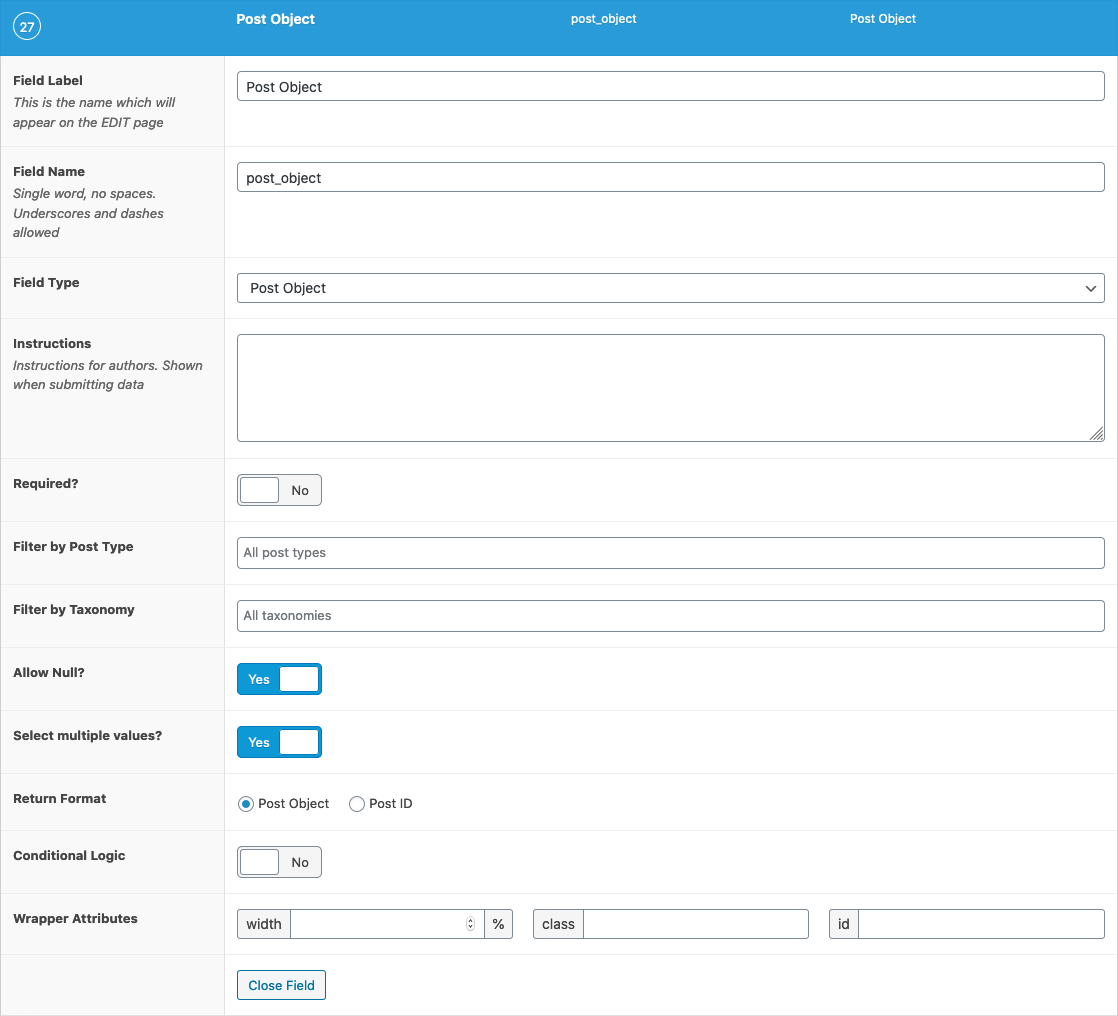Image resolution: width=1118 pixels, height=1016 pixels.
Task: Click the Wrapper Attributes row label
Action: pos(75,919)
